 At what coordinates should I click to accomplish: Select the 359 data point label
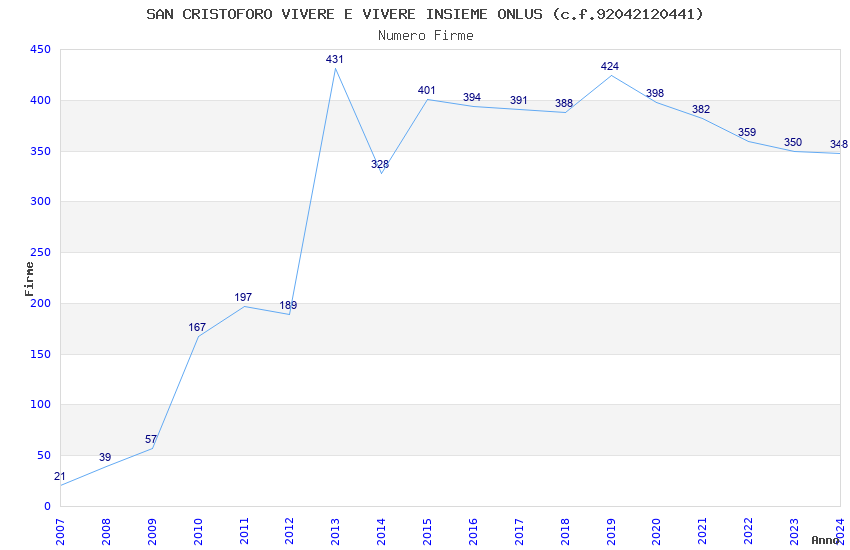click(x=747, y=132)
